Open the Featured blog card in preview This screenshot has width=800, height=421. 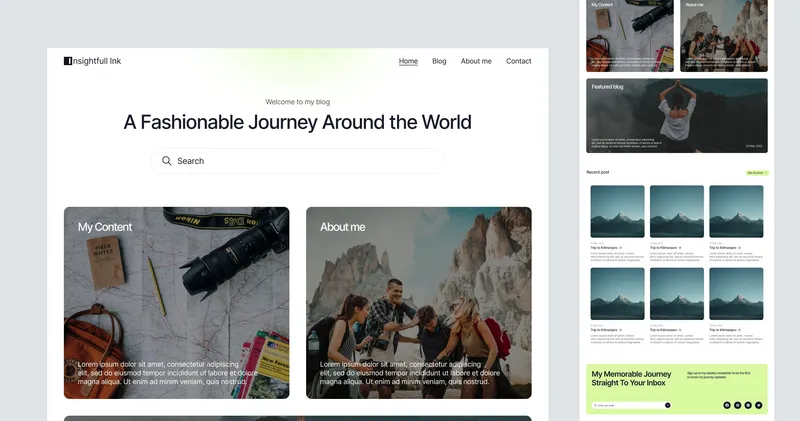click(677, 116)
